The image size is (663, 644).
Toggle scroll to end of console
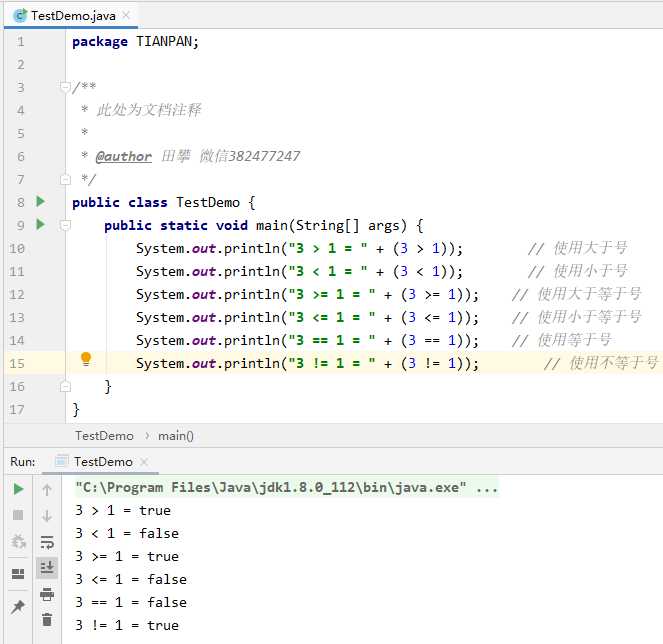point(47,567)
